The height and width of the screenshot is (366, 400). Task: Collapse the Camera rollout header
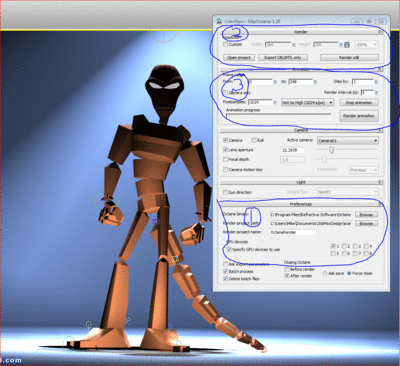coord(301,130)
